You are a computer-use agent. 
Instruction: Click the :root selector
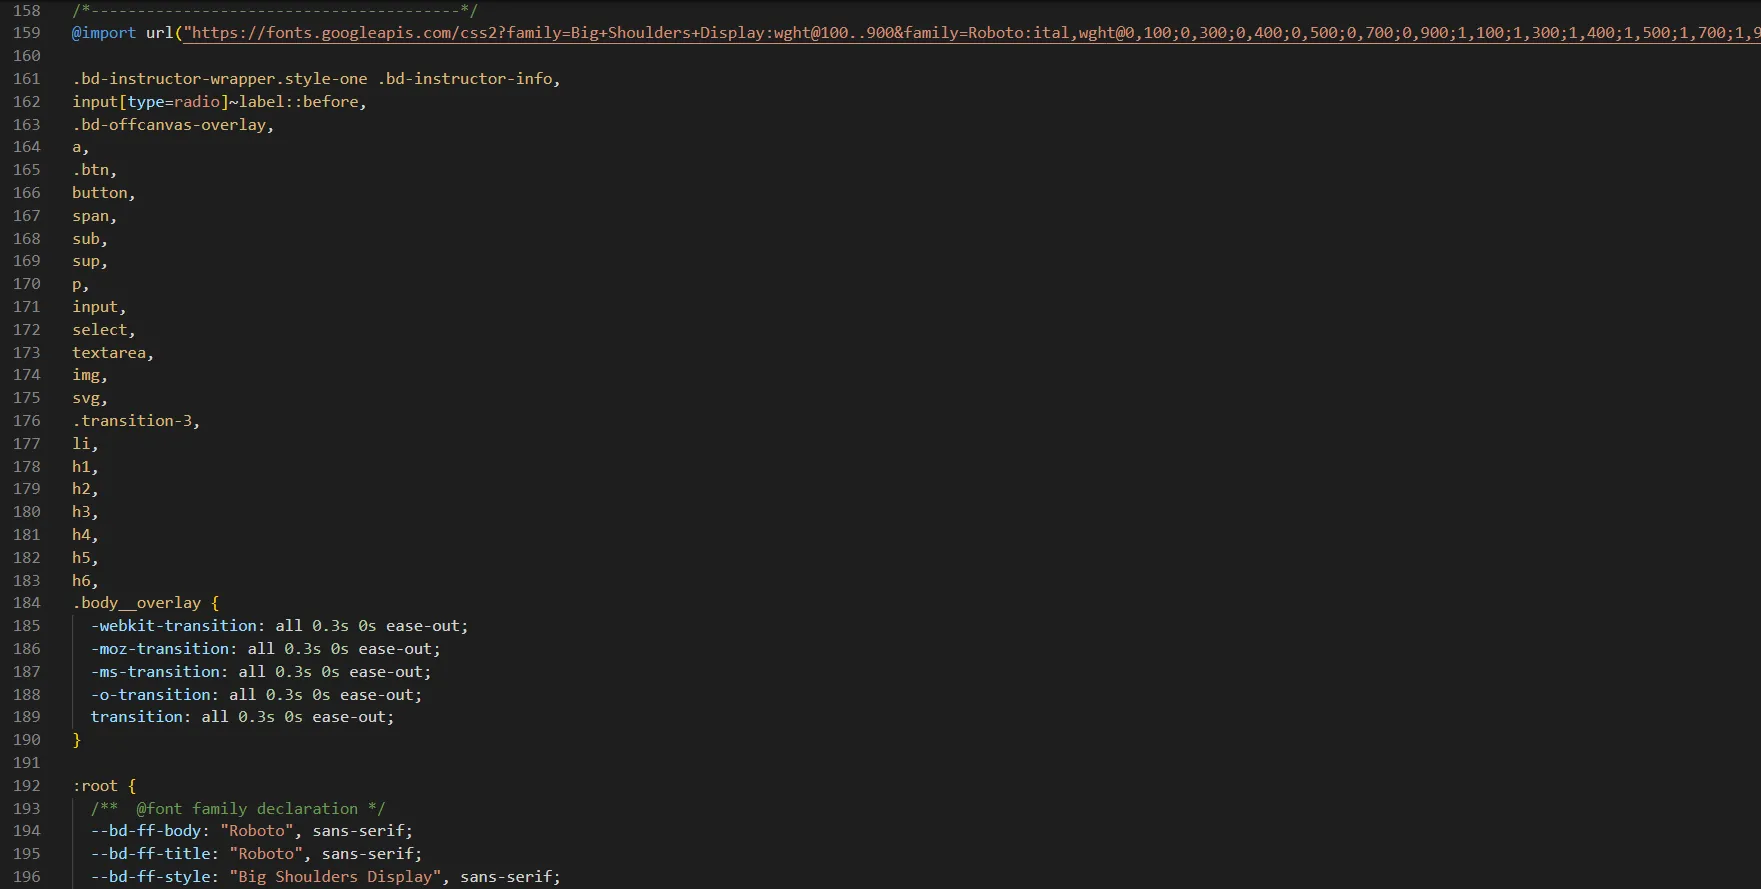click(95, 786)
